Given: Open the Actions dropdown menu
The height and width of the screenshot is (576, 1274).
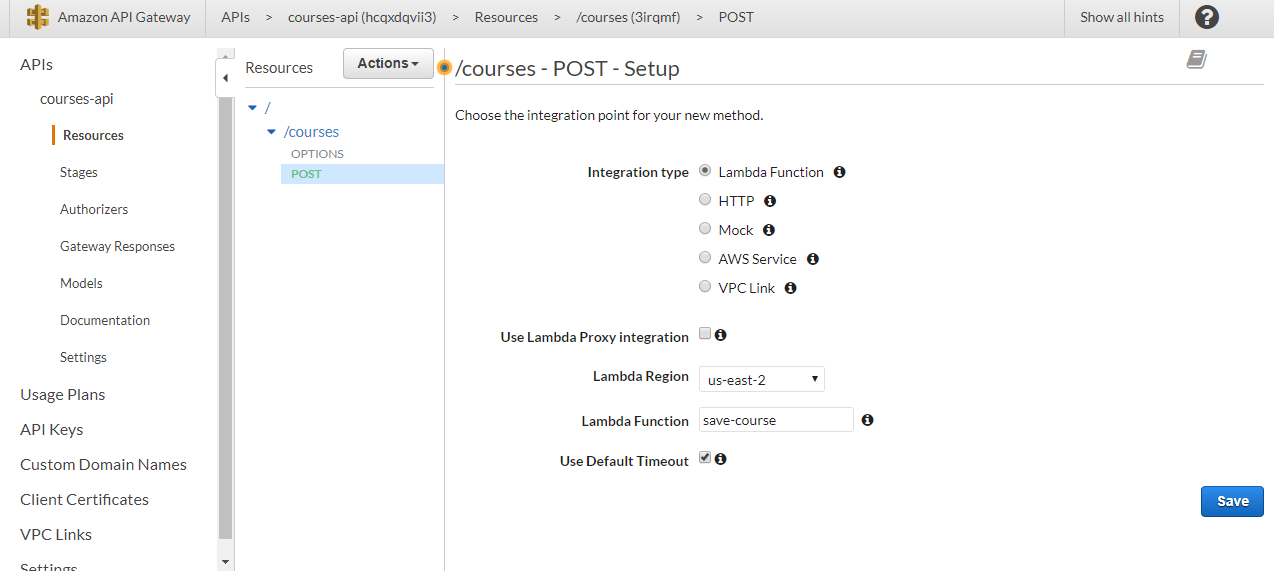Looking at the screenshot, I should click(388, 63).
